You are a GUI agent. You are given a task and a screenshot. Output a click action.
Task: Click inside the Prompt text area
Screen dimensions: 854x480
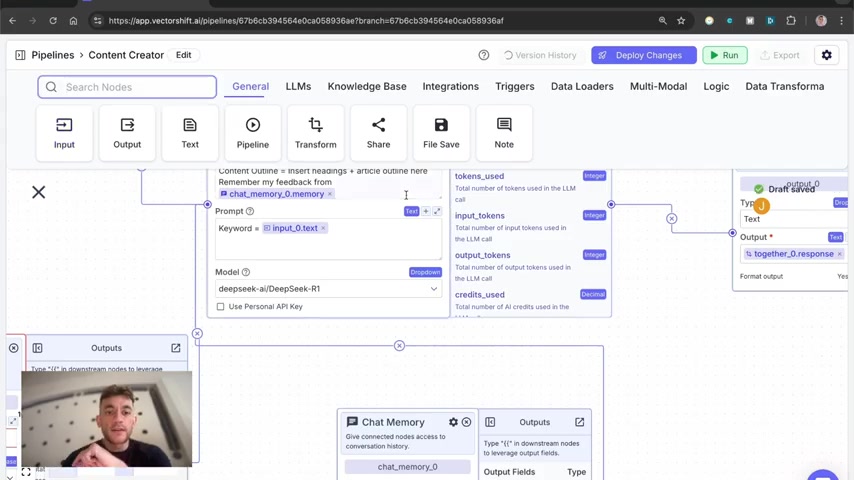[328, 240]
